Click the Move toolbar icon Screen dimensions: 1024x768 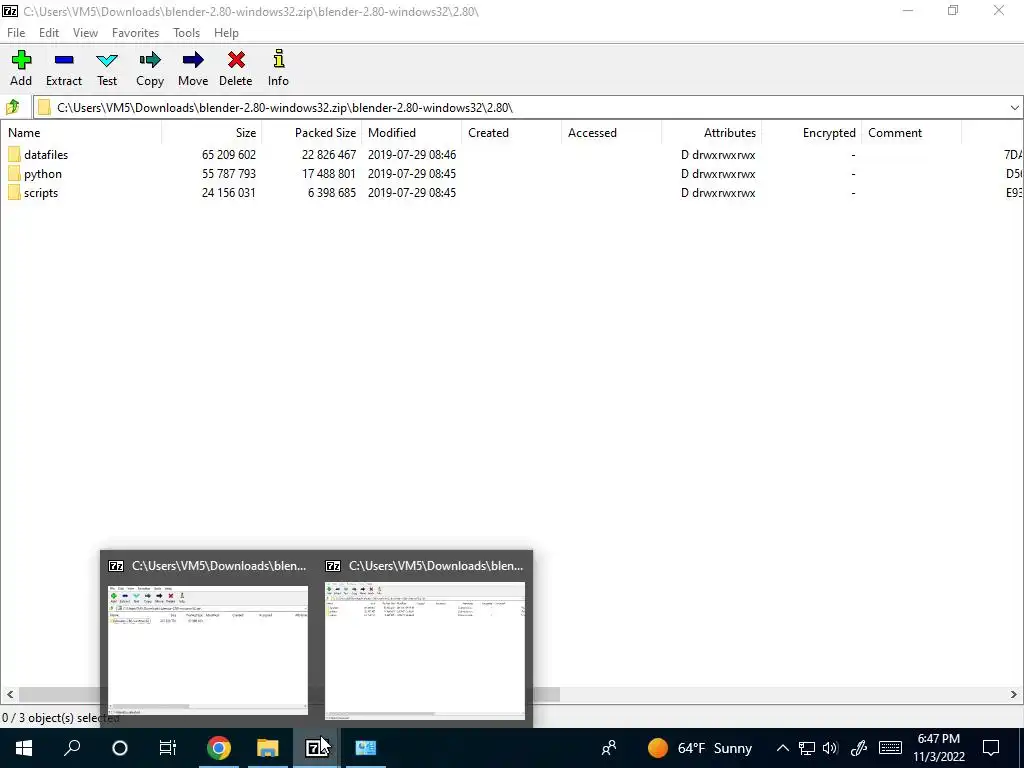click(x=193, y=60)
